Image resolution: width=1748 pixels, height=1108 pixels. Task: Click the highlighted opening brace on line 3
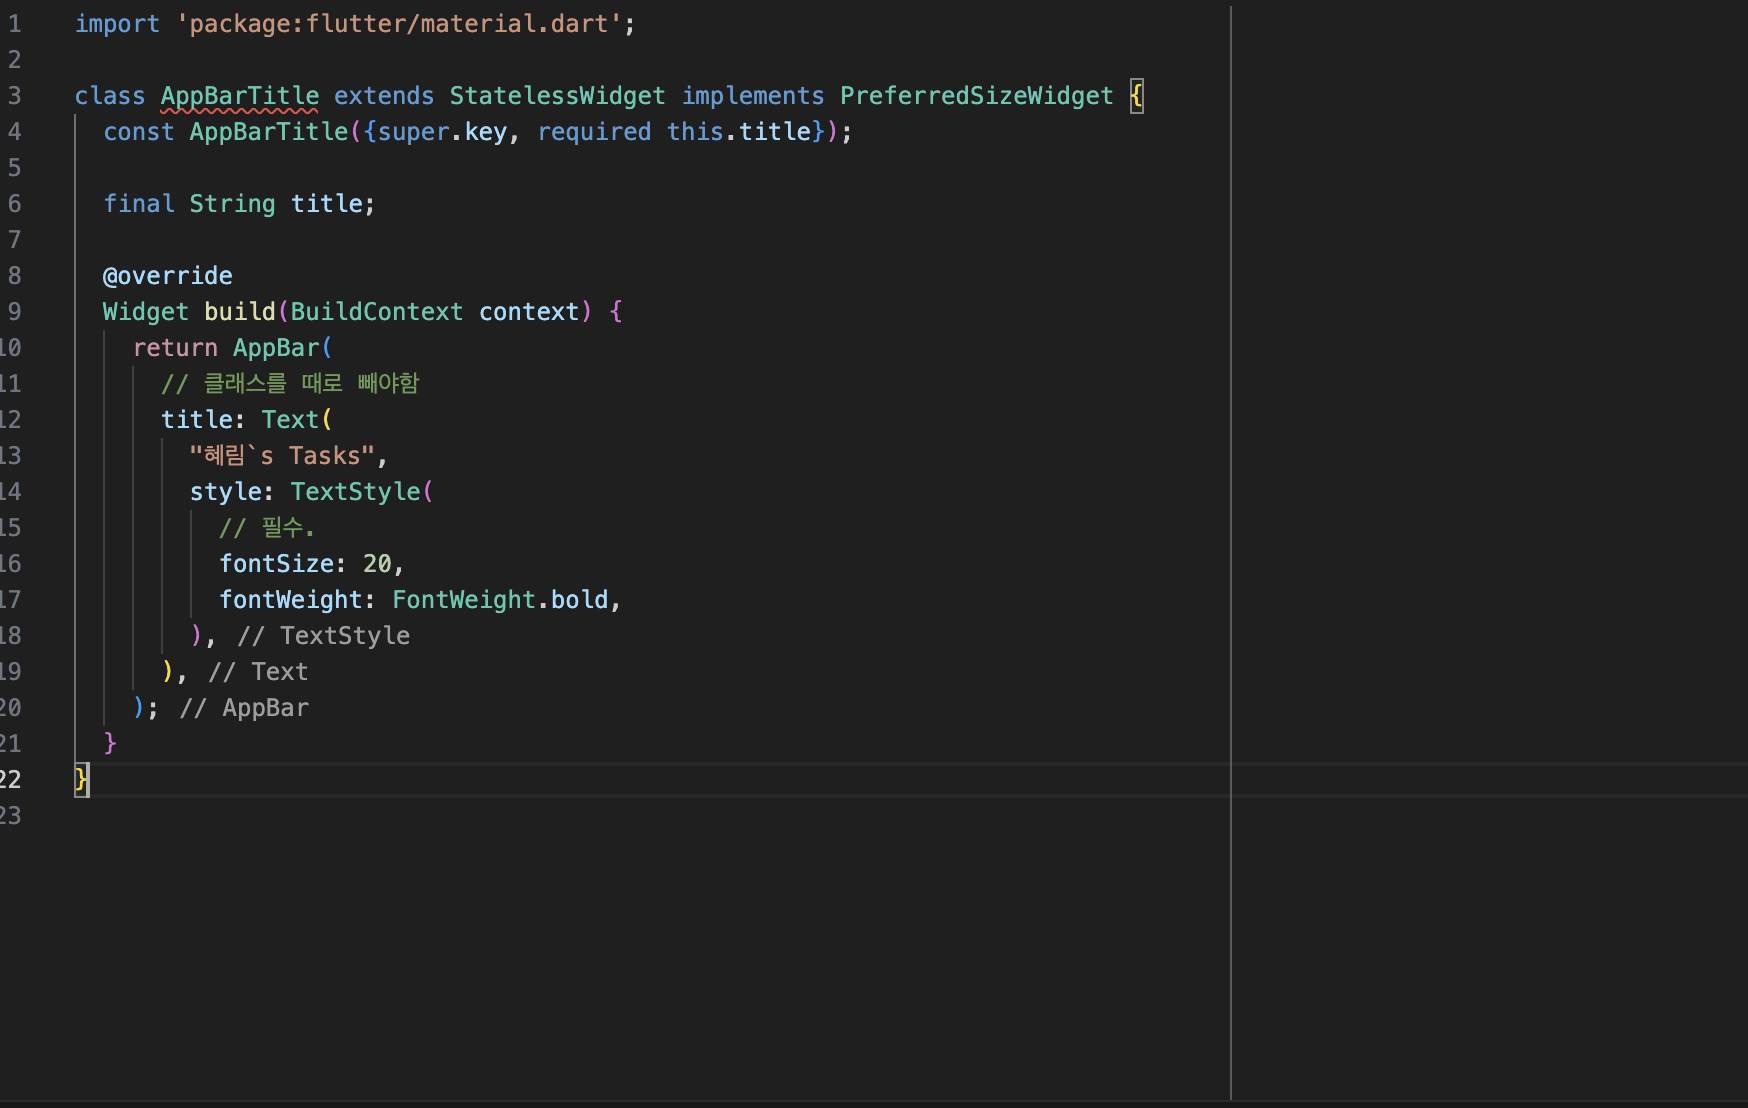(1137, 96)
